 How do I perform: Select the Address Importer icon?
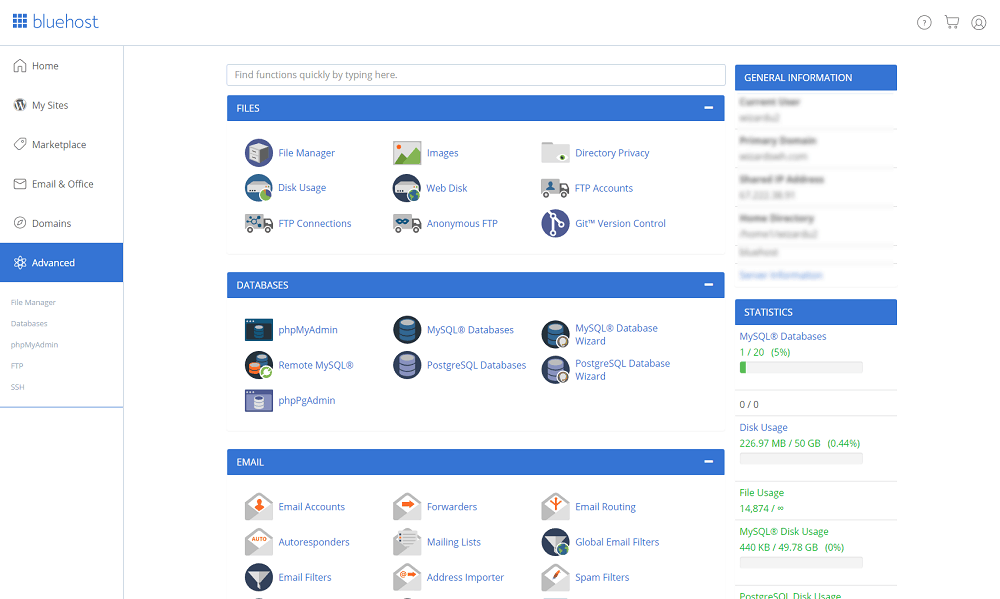pos(407,577)
